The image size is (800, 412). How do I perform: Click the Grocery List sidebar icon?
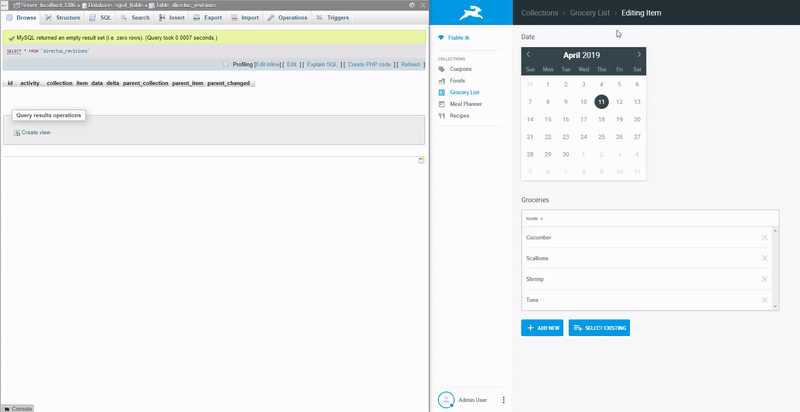[441, 92]
